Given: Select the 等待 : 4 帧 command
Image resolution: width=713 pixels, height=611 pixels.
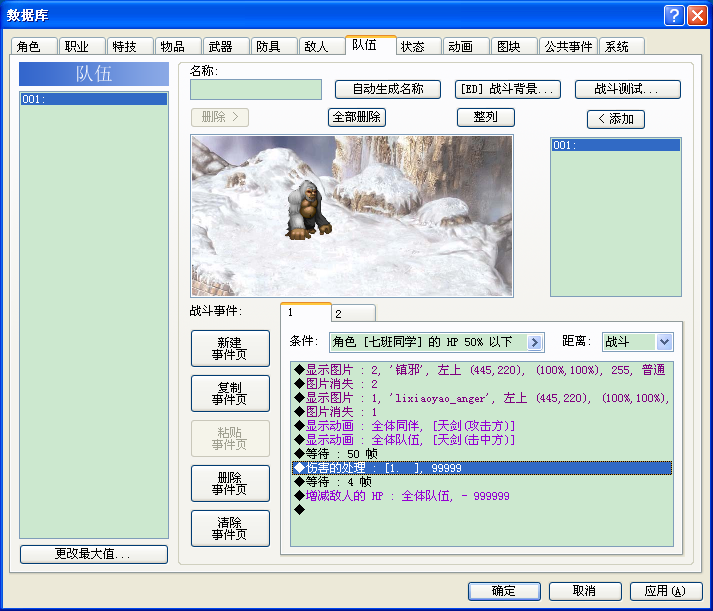Looking at the screenshot, I should (x=482, y=482).
